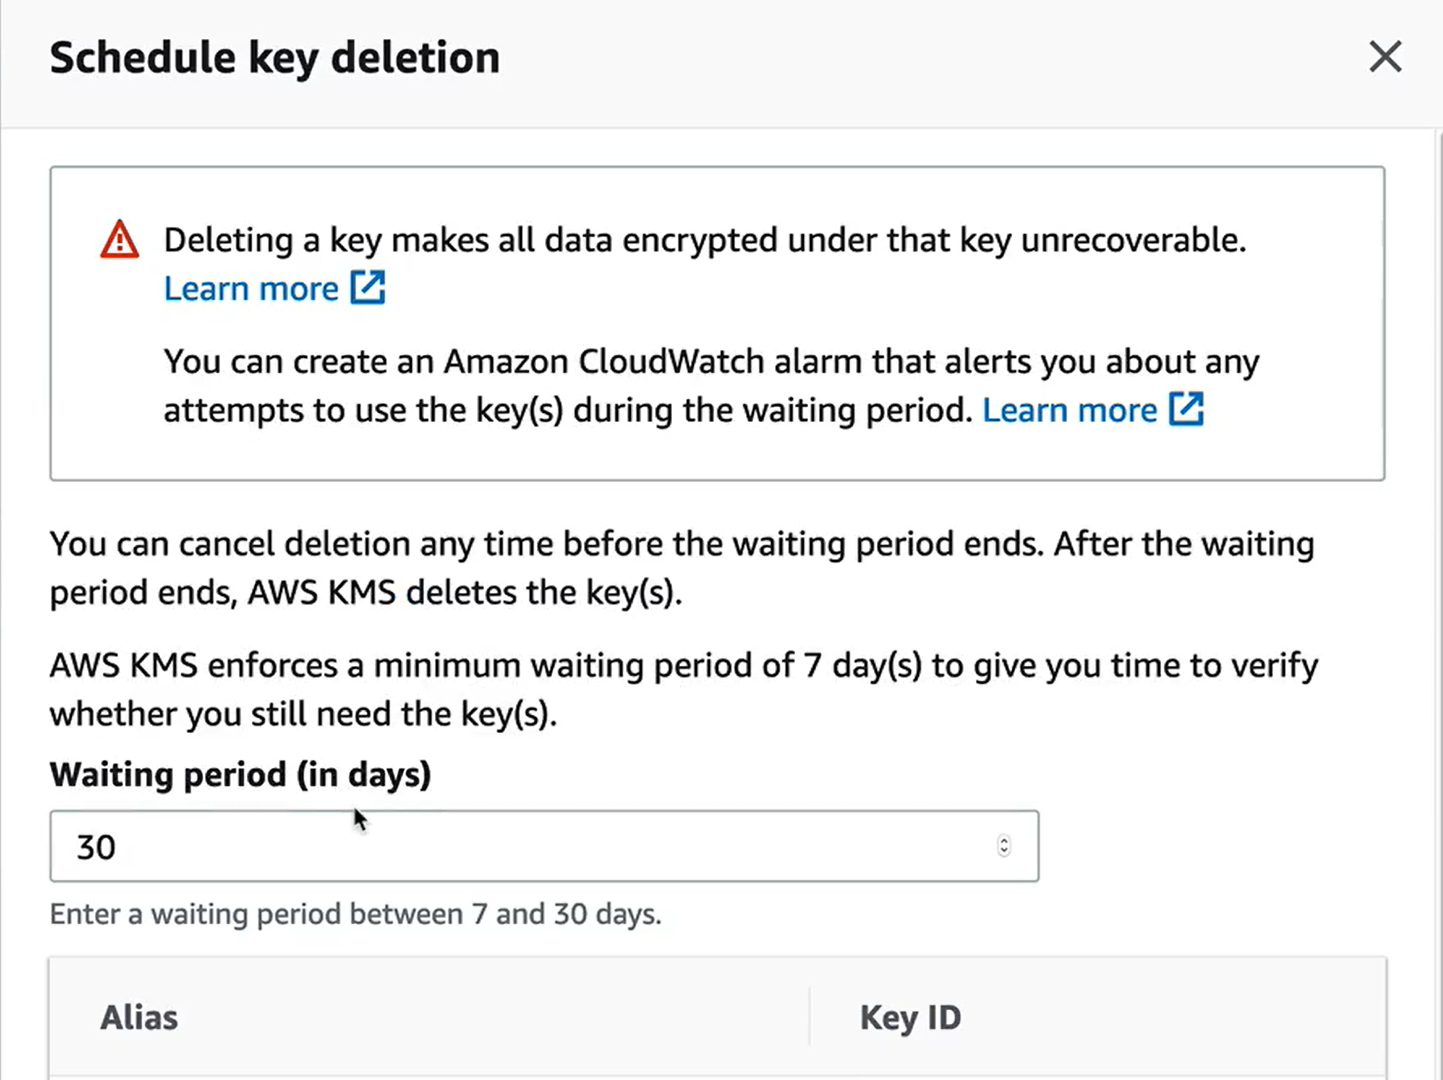Click divider between Alias and Key ID
Image resolution: width=1443 pixels, height=1080 pixels.
point(809,1017)
